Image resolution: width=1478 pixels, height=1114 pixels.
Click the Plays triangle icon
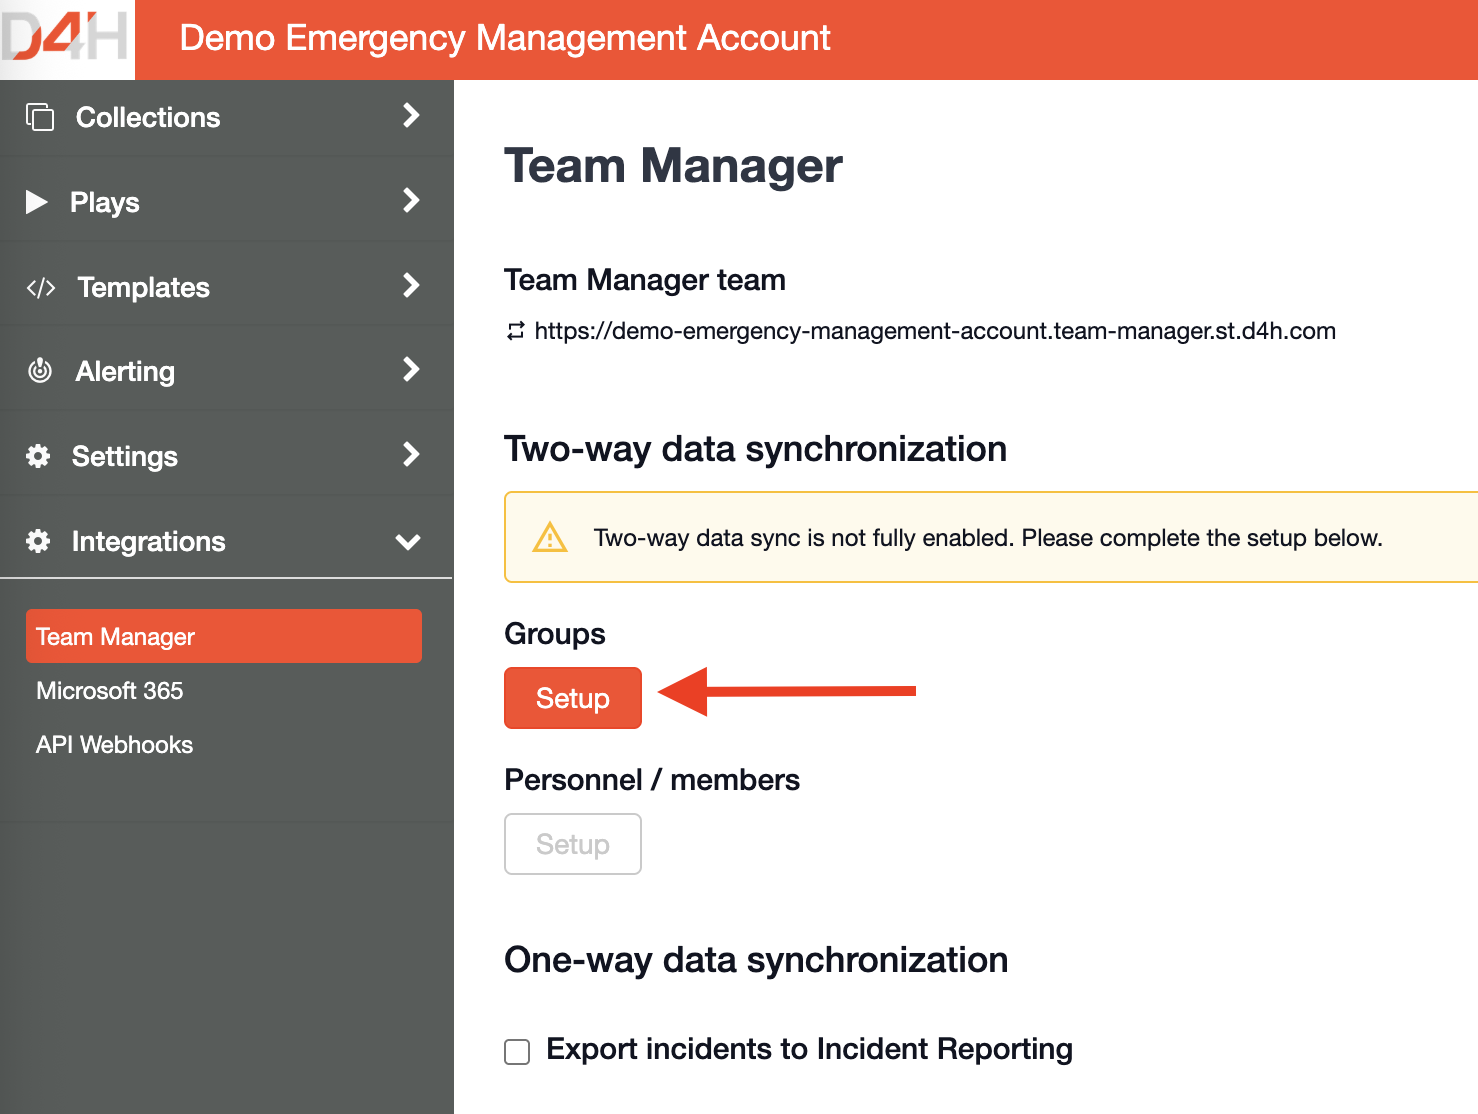pyautogui.click(x=37, y=202)
